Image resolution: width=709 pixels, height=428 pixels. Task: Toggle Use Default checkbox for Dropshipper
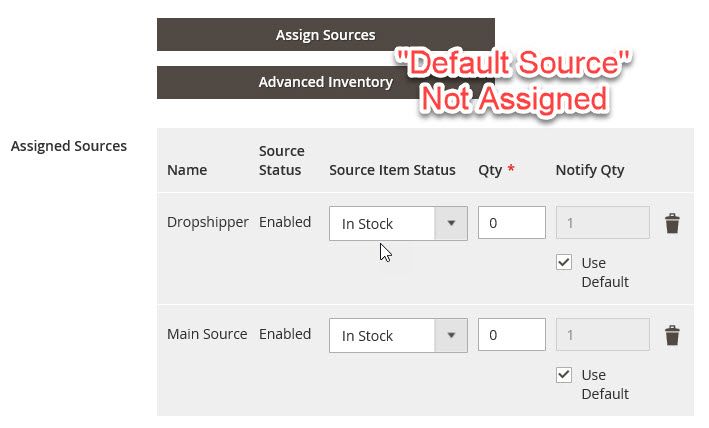pyautogui.click(x=566, y=263)
